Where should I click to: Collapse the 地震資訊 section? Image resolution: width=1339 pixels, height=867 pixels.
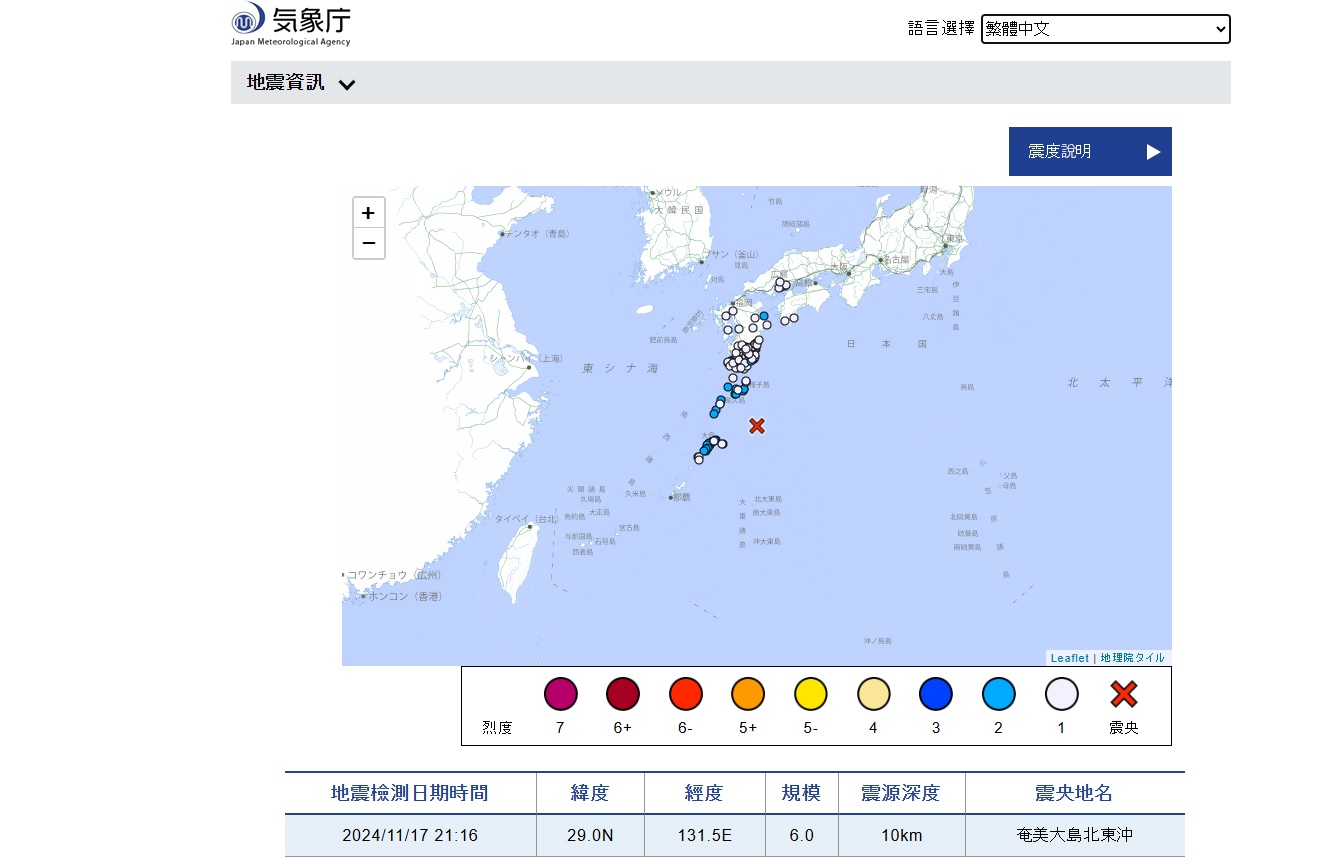tap(347, 85)
